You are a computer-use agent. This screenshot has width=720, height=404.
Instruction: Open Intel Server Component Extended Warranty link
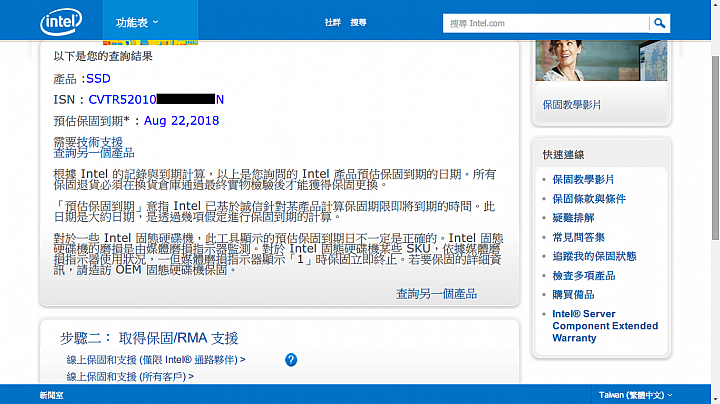pyautogui.click(x=605, y=326)
